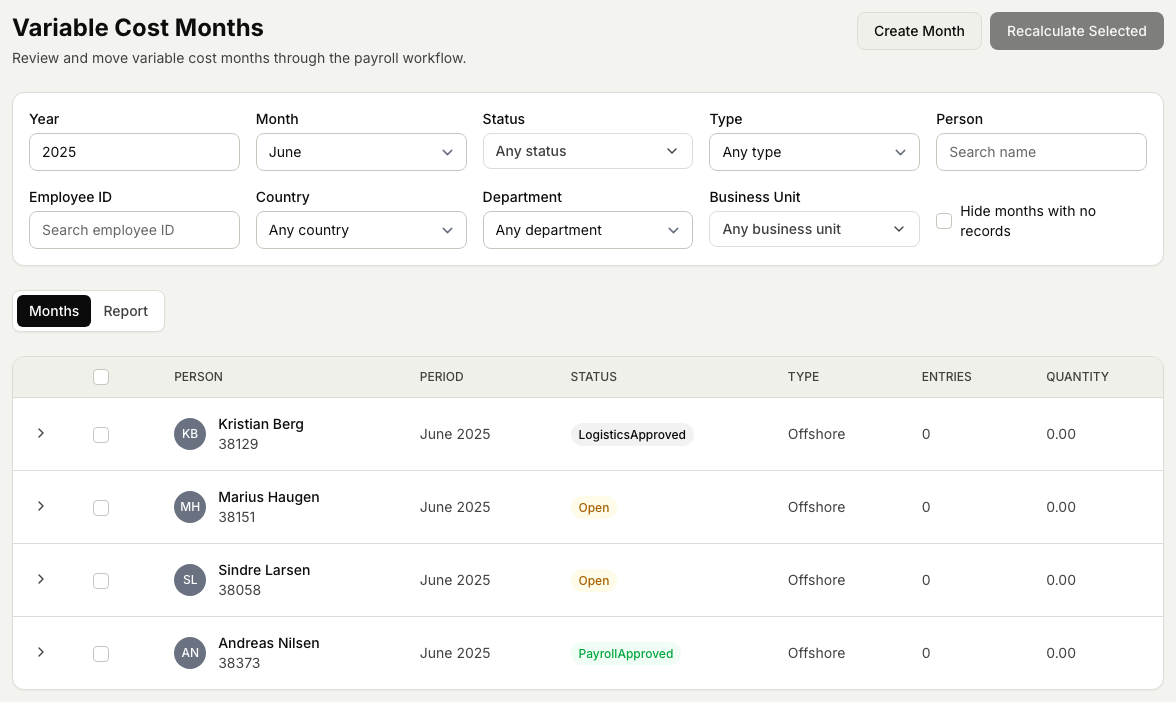Click the PERIOD column header

pos(441,377)
